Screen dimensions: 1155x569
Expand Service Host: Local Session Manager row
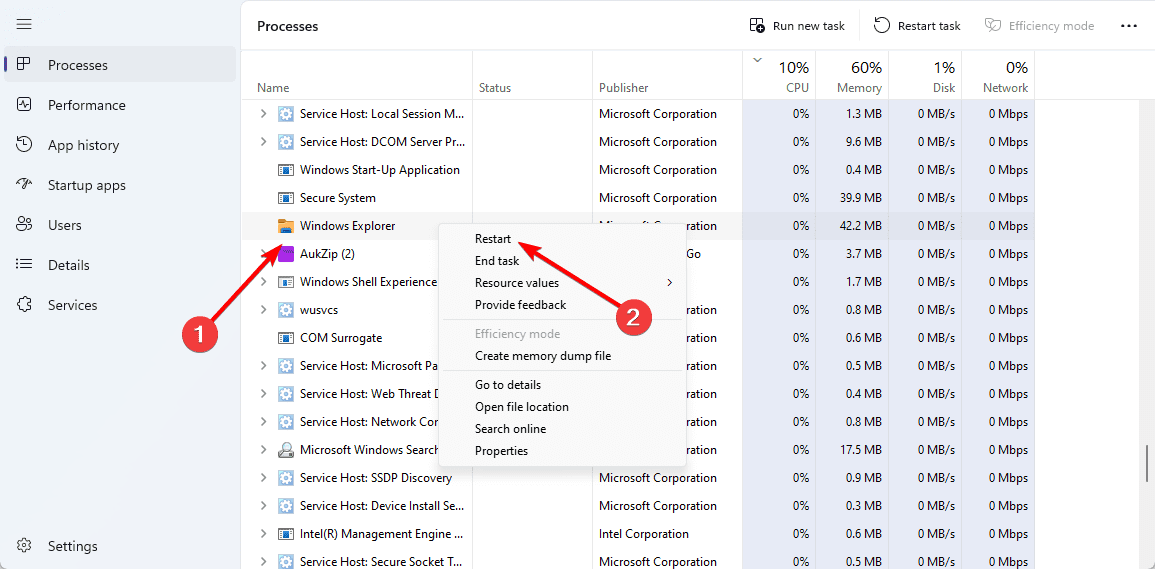(264, 114)
